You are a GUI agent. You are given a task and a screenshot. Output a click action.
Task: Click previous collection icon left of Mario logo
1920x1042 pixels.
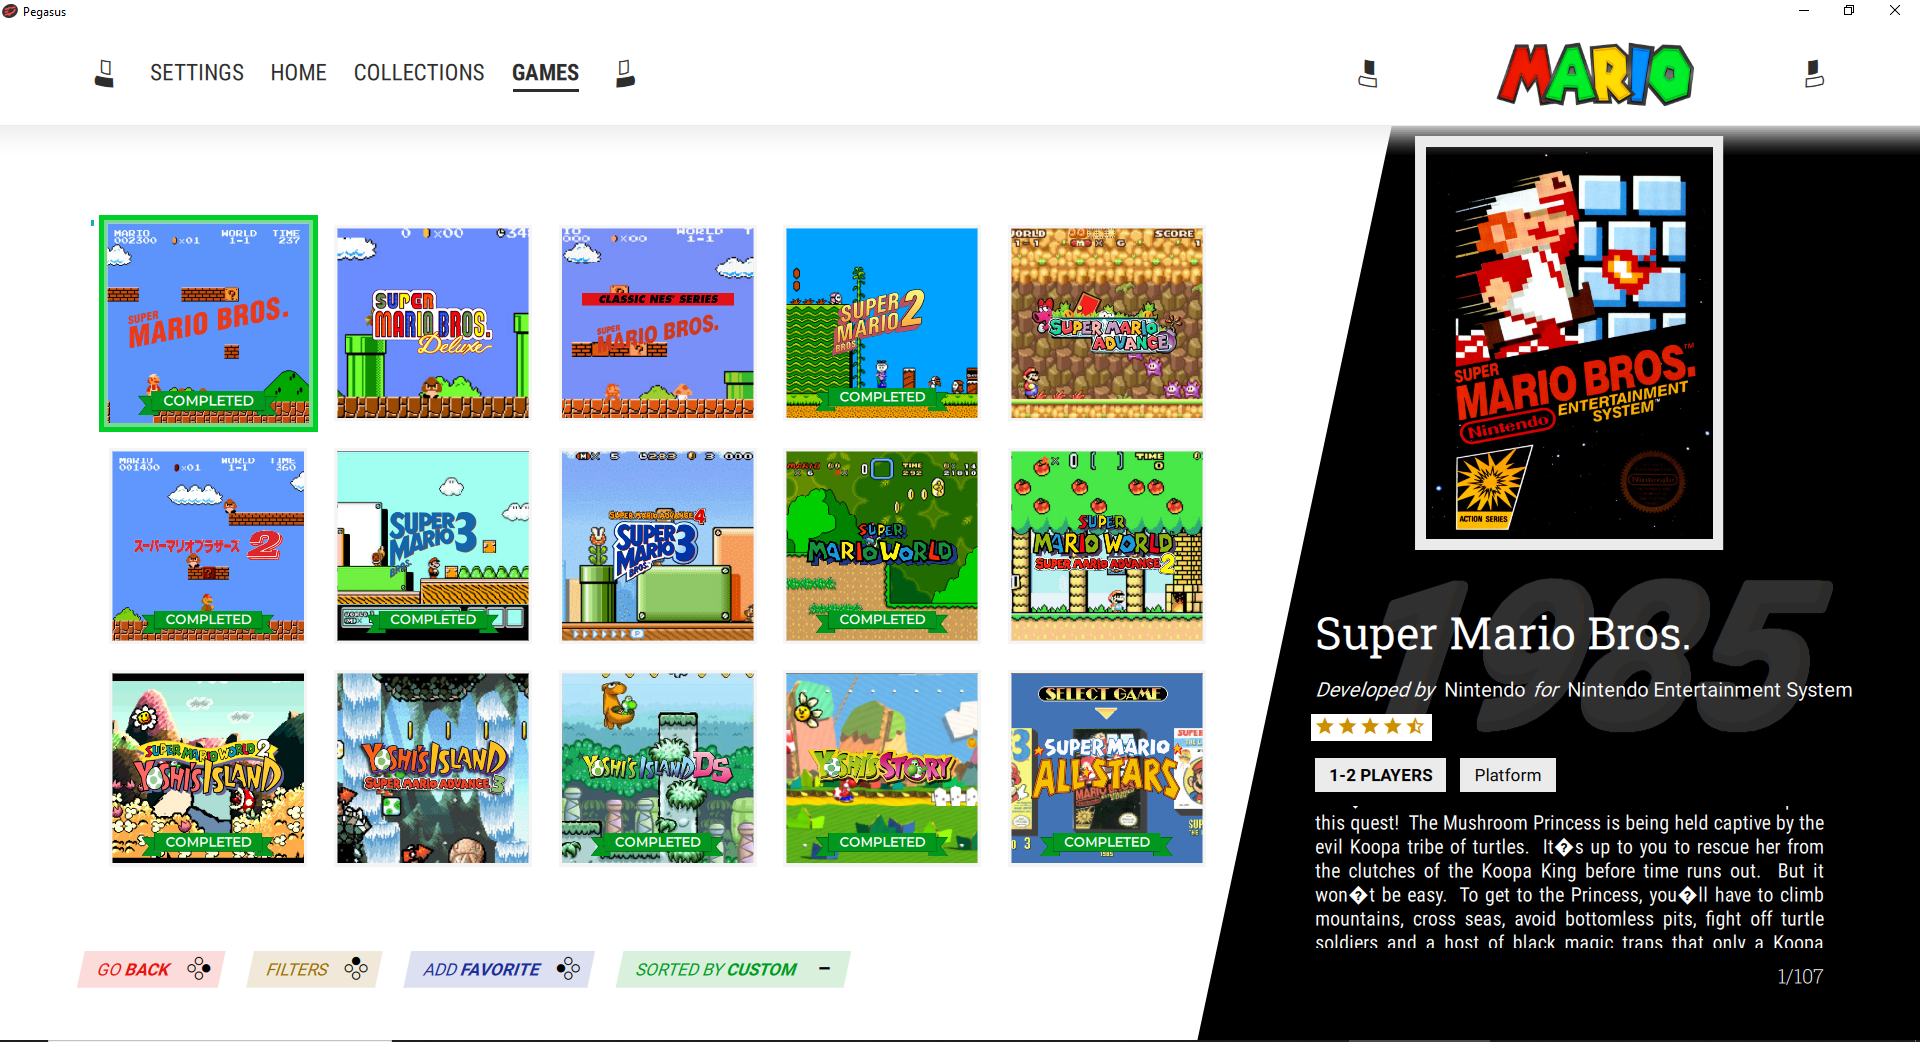[x=1368, y=73]
